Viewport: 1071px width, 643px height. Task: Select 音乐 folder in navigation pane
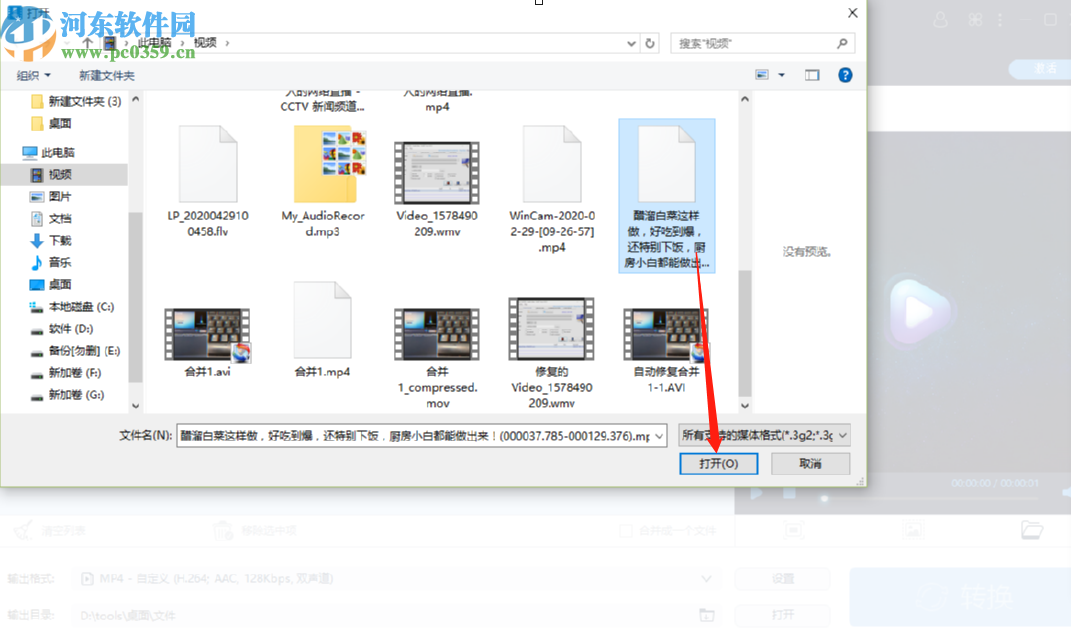(51, 262)
